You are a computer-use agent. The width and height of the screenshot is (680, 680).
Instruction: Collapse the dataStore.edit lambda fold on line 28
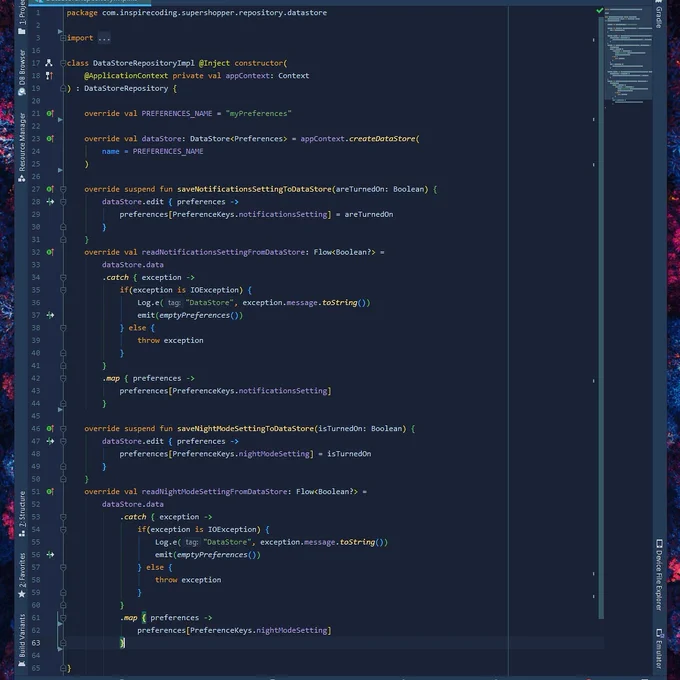63,202
